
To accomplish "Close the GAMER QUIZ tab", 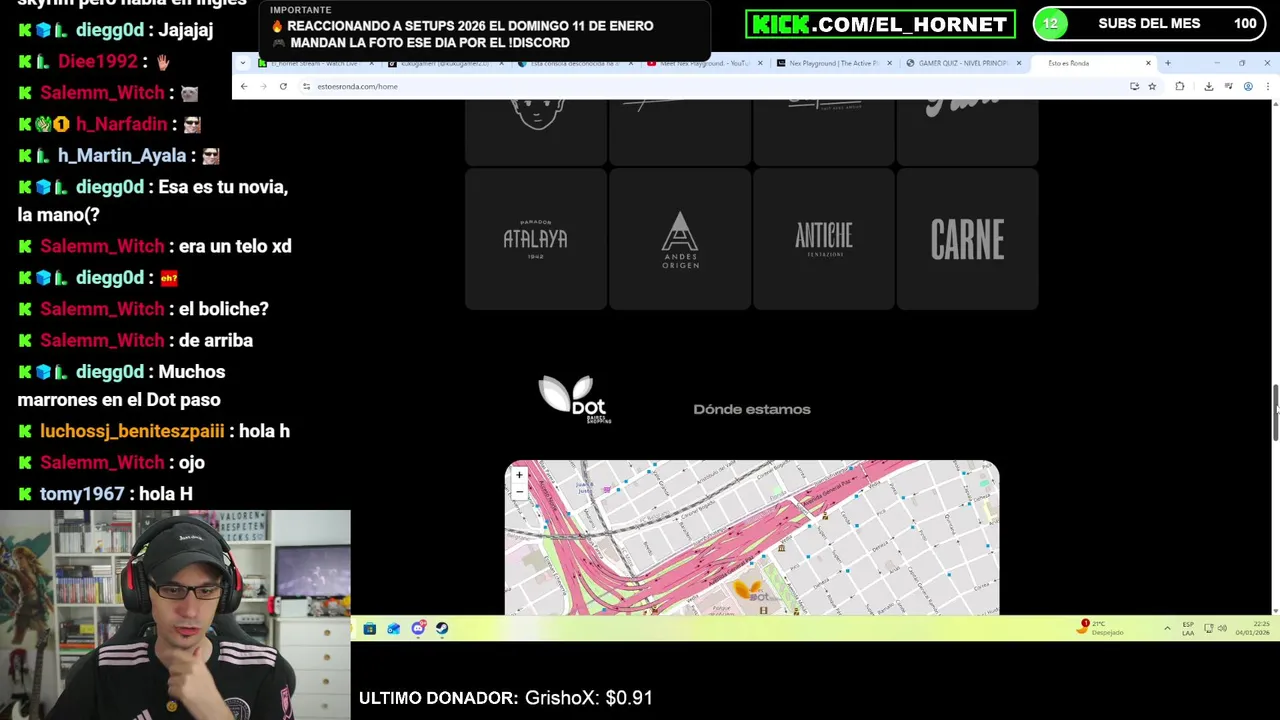I will (x=1019, y=63).
